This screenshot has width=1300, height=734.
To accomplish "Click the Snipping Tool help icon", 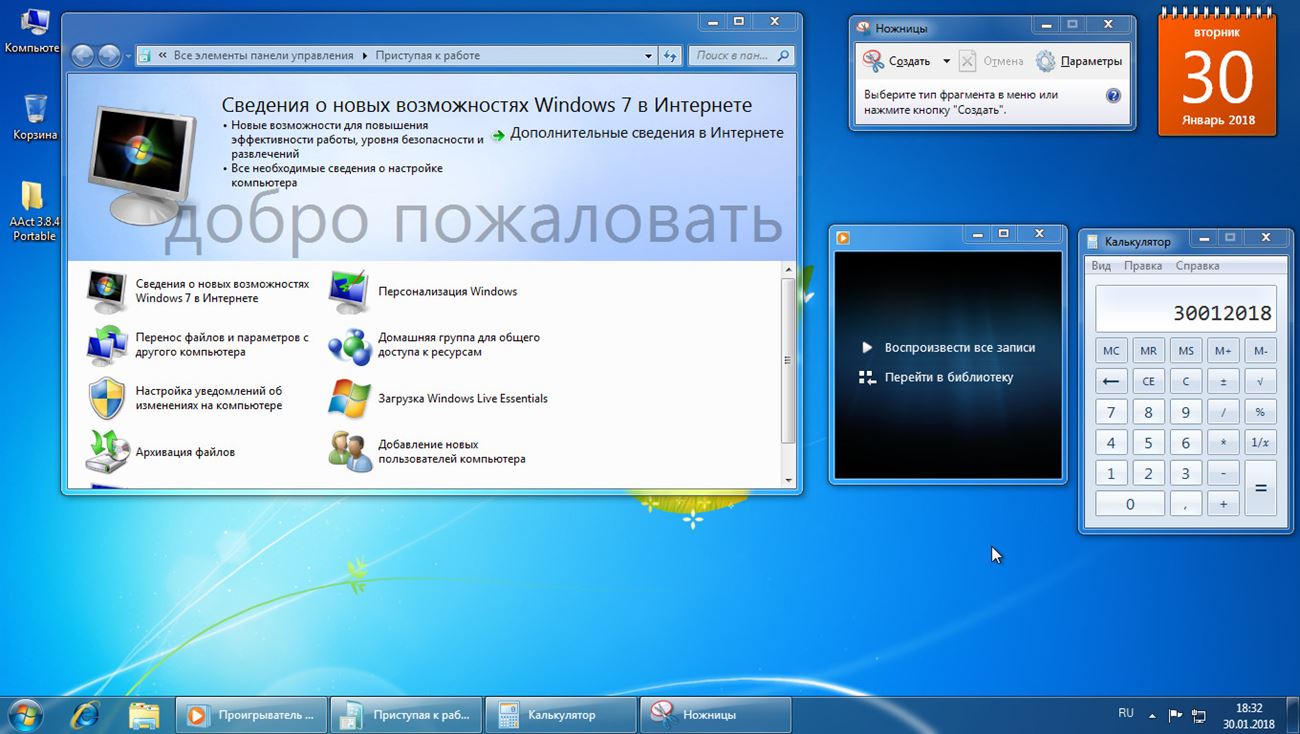I will point(1113,96).
